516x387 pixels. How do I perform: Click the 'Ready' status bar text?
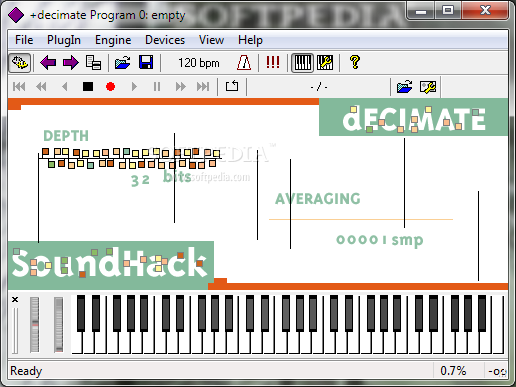(x=26, y=371)
